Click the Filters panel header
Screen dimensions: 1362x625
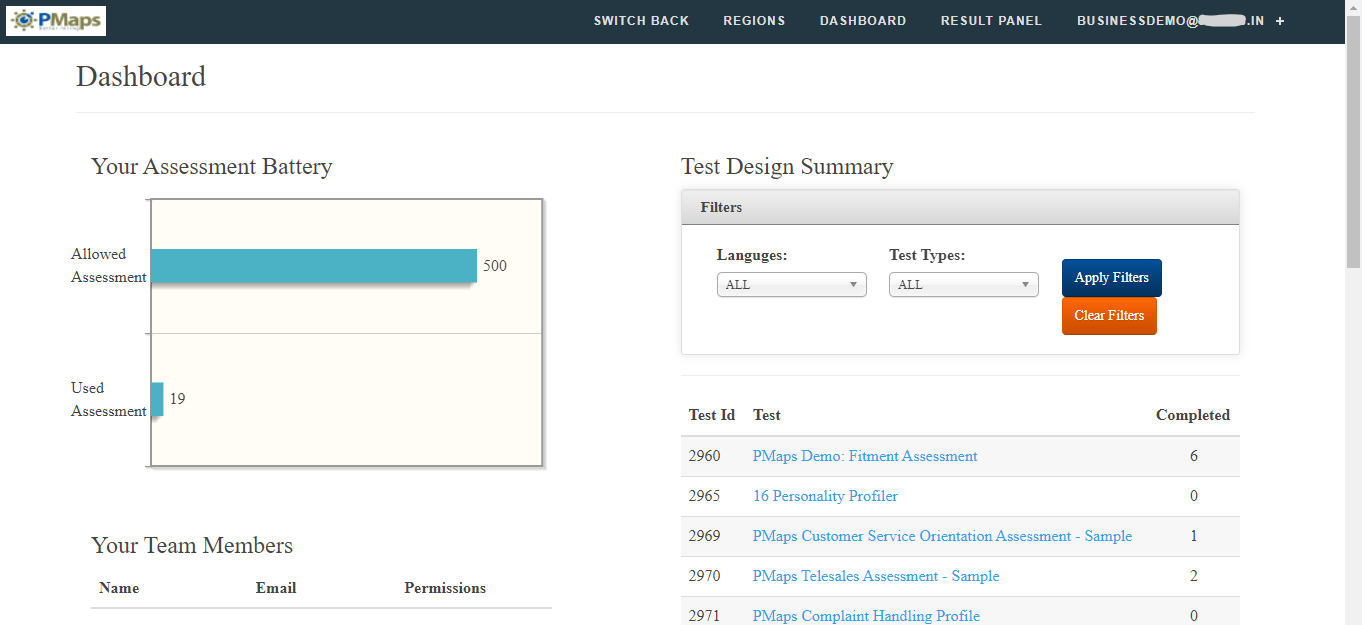click(x=959, y=207)
